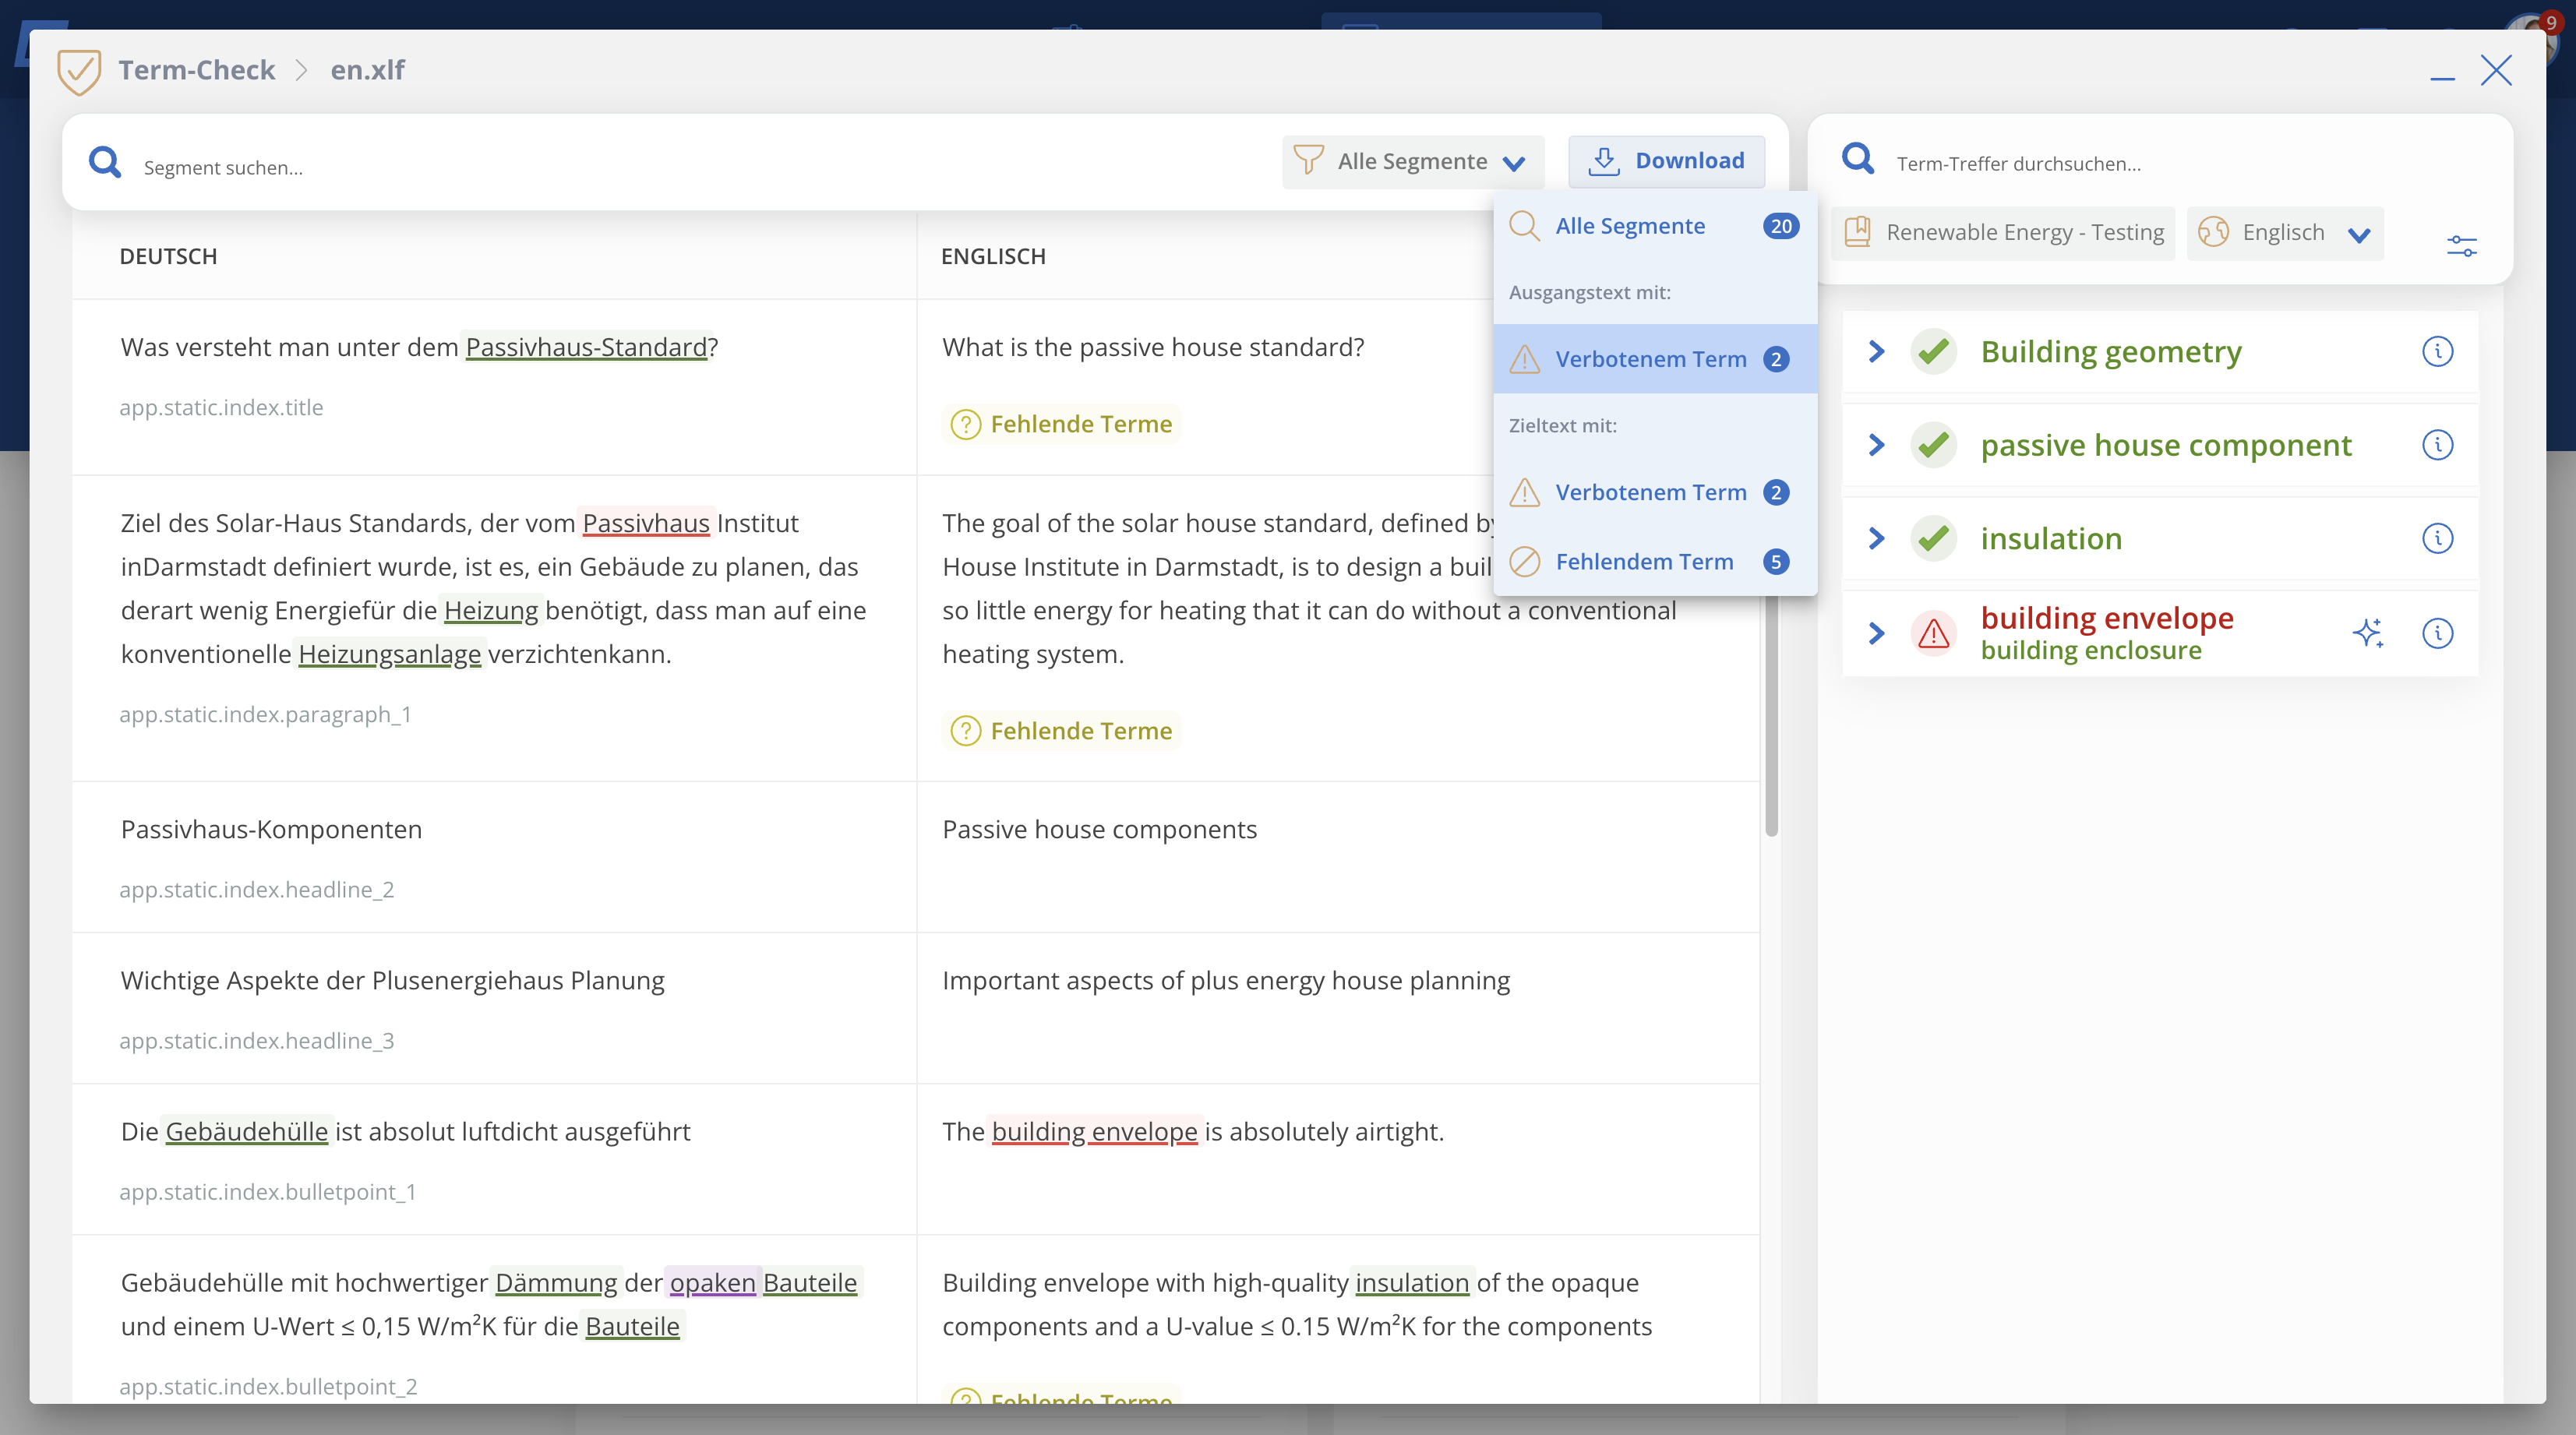Click the underlined term Heizungsanlage
Viewport: 2576px width, 1435px height.
pos(389,654)
